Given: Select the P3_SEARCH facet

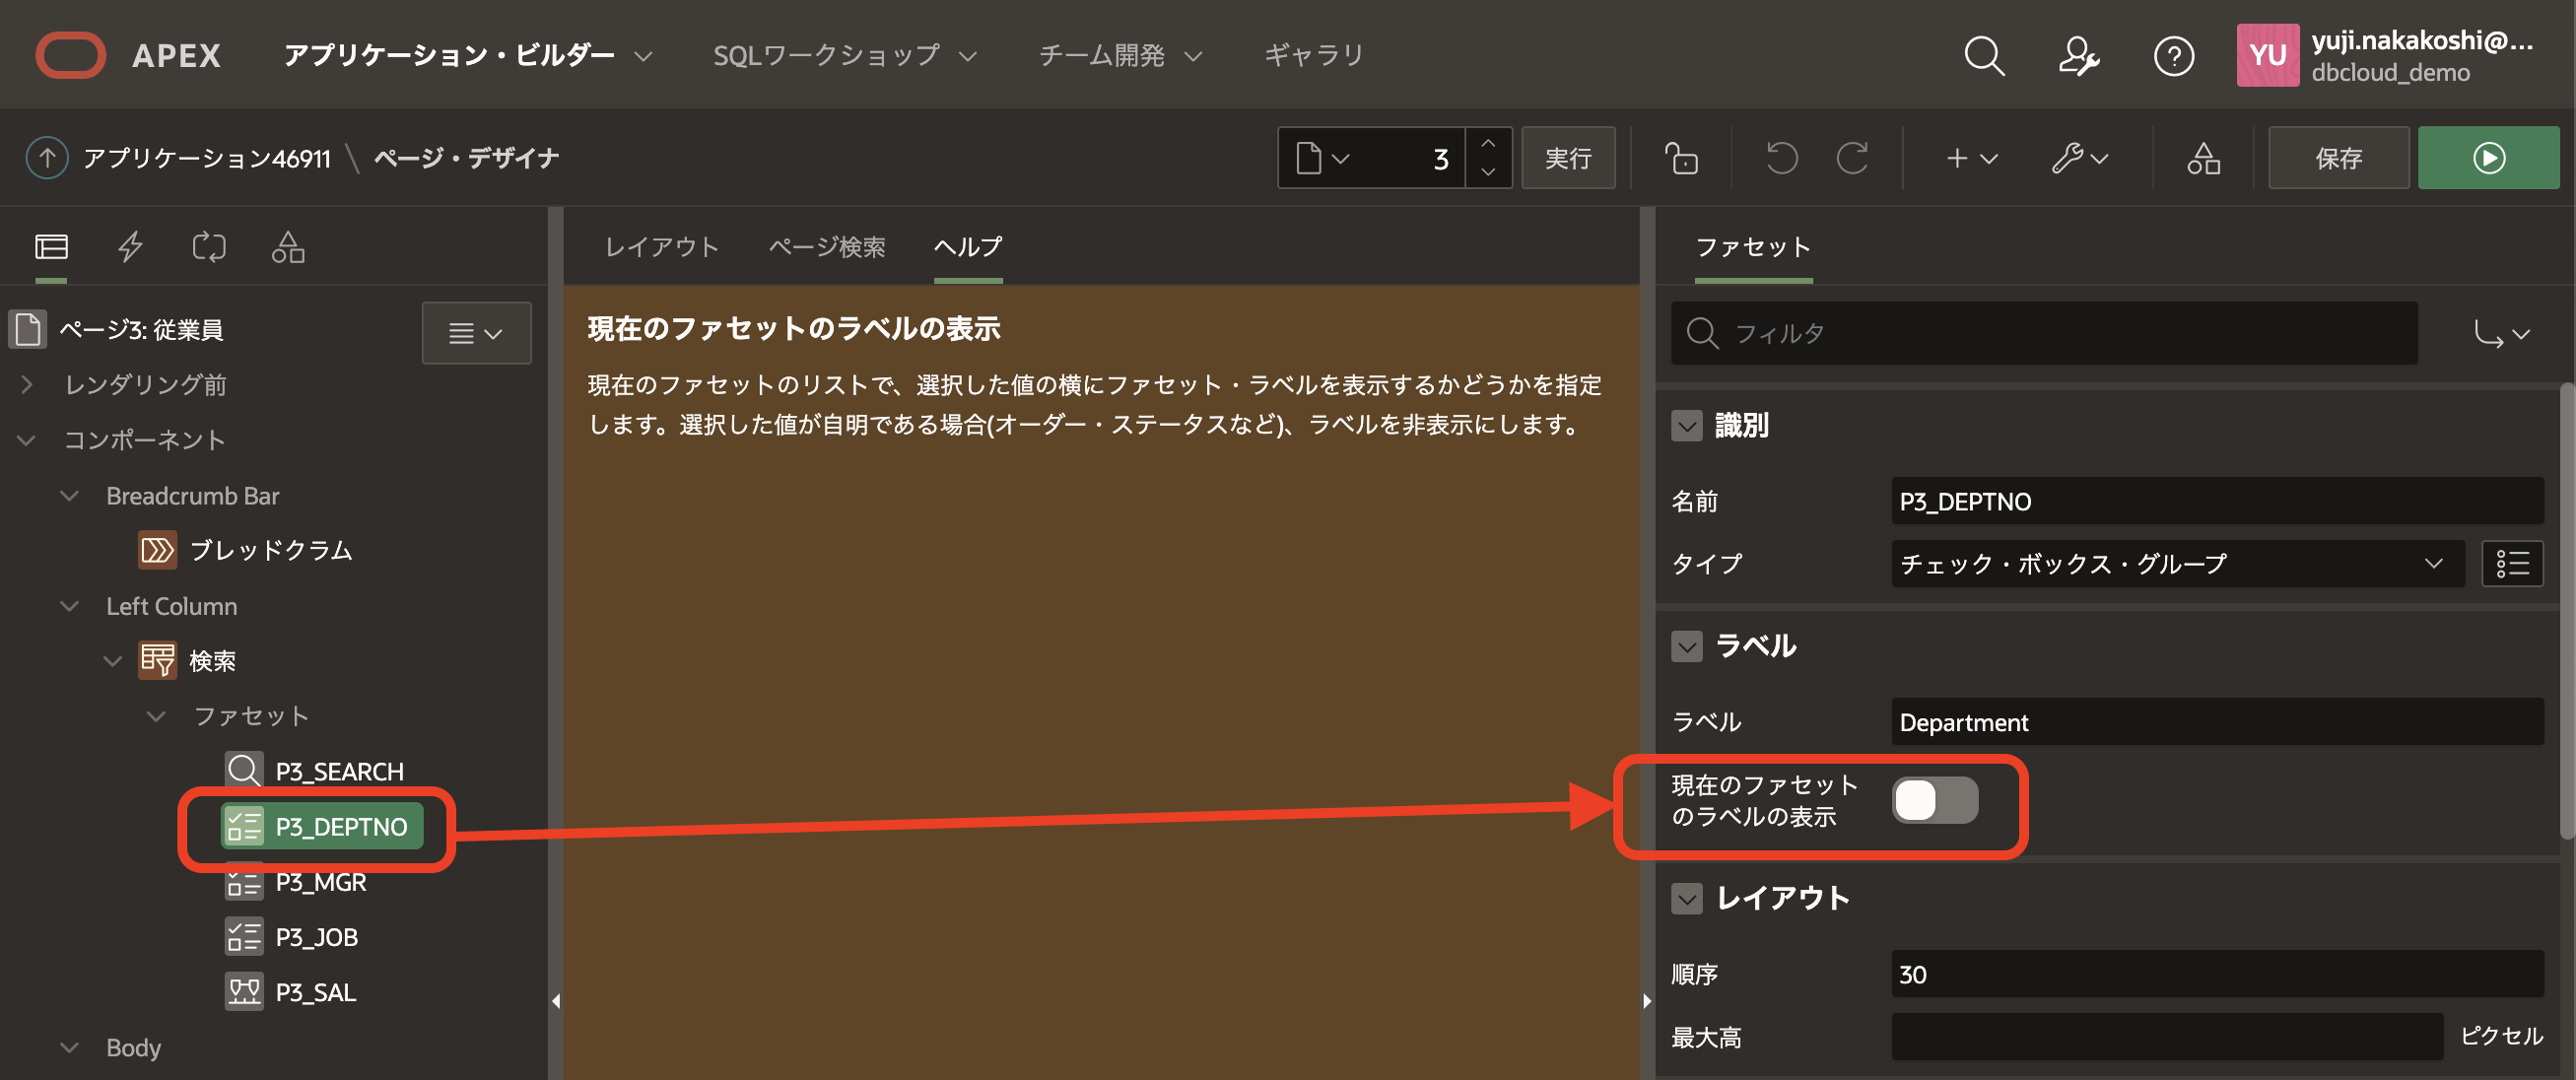Looking at the screenshot, I should point(314,771).
